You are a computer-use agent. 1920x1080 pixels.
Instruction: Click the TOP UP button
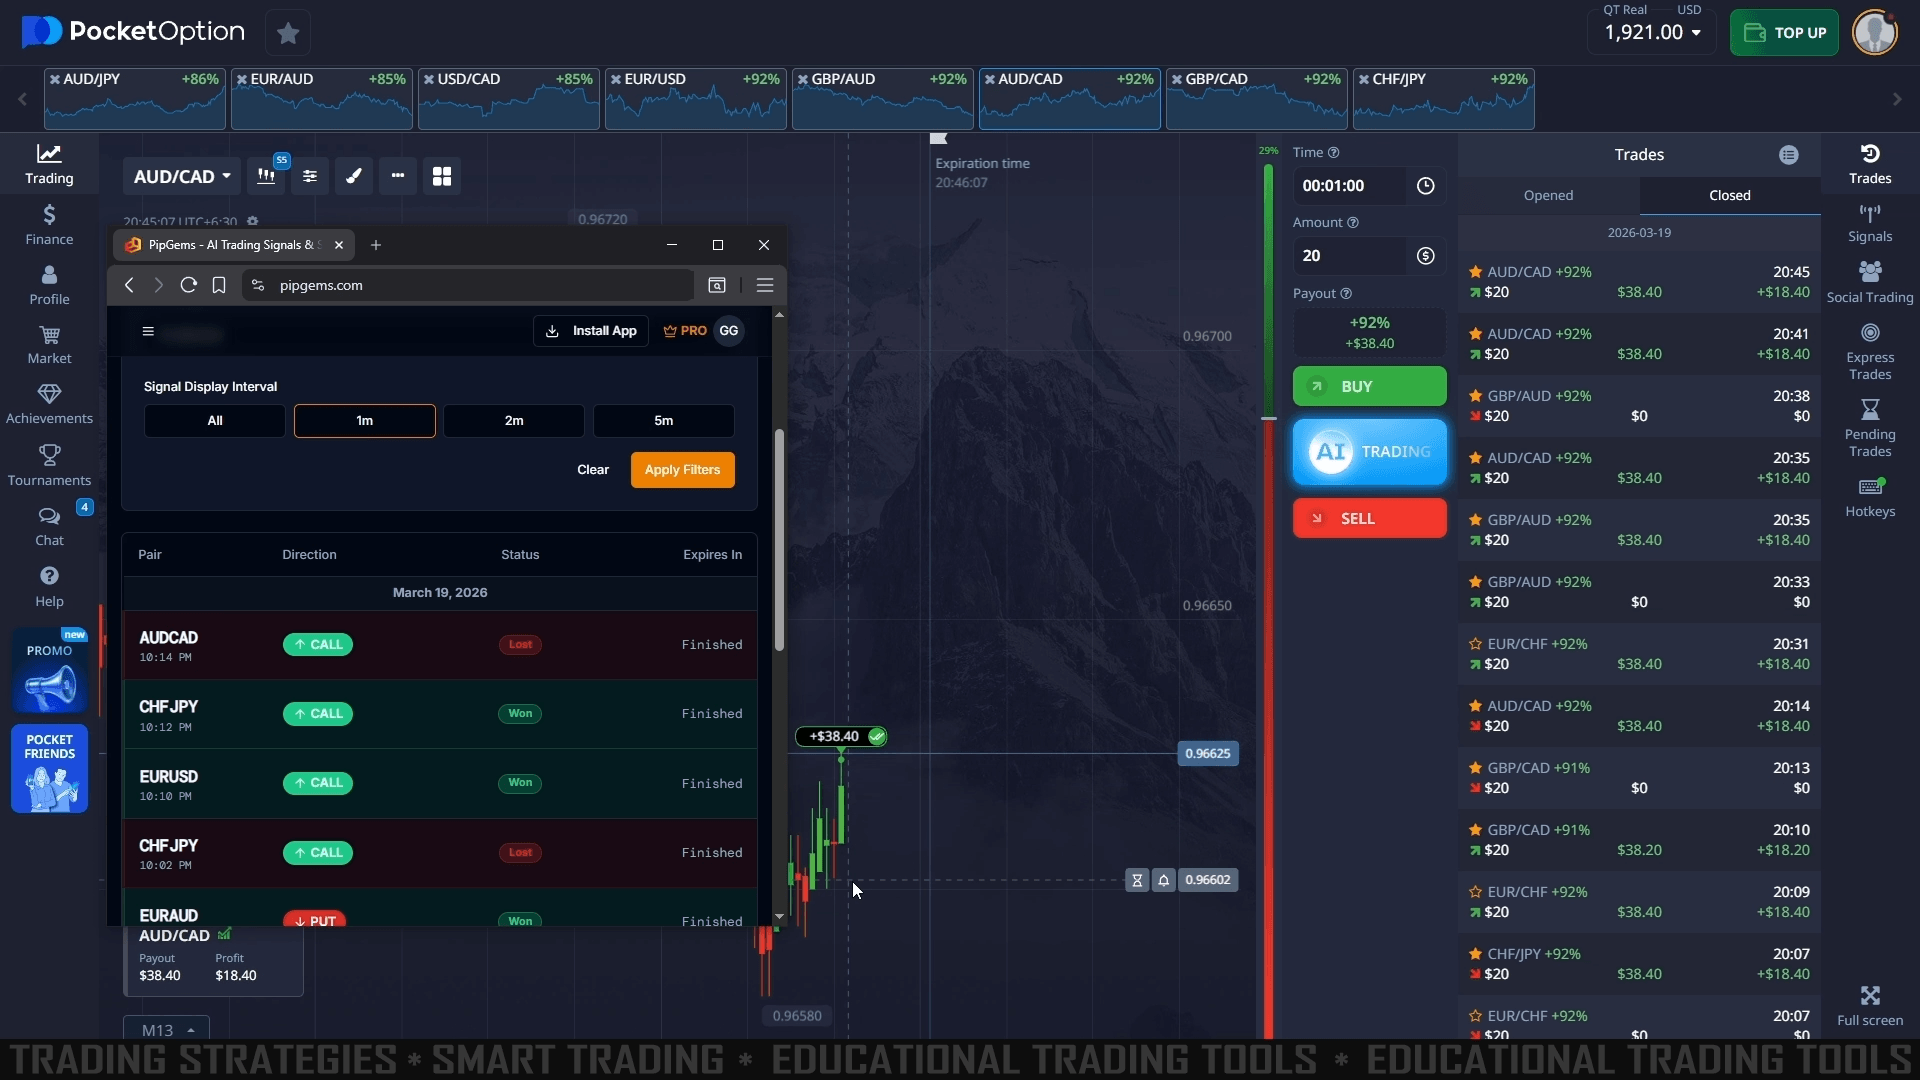point(1784,32)
